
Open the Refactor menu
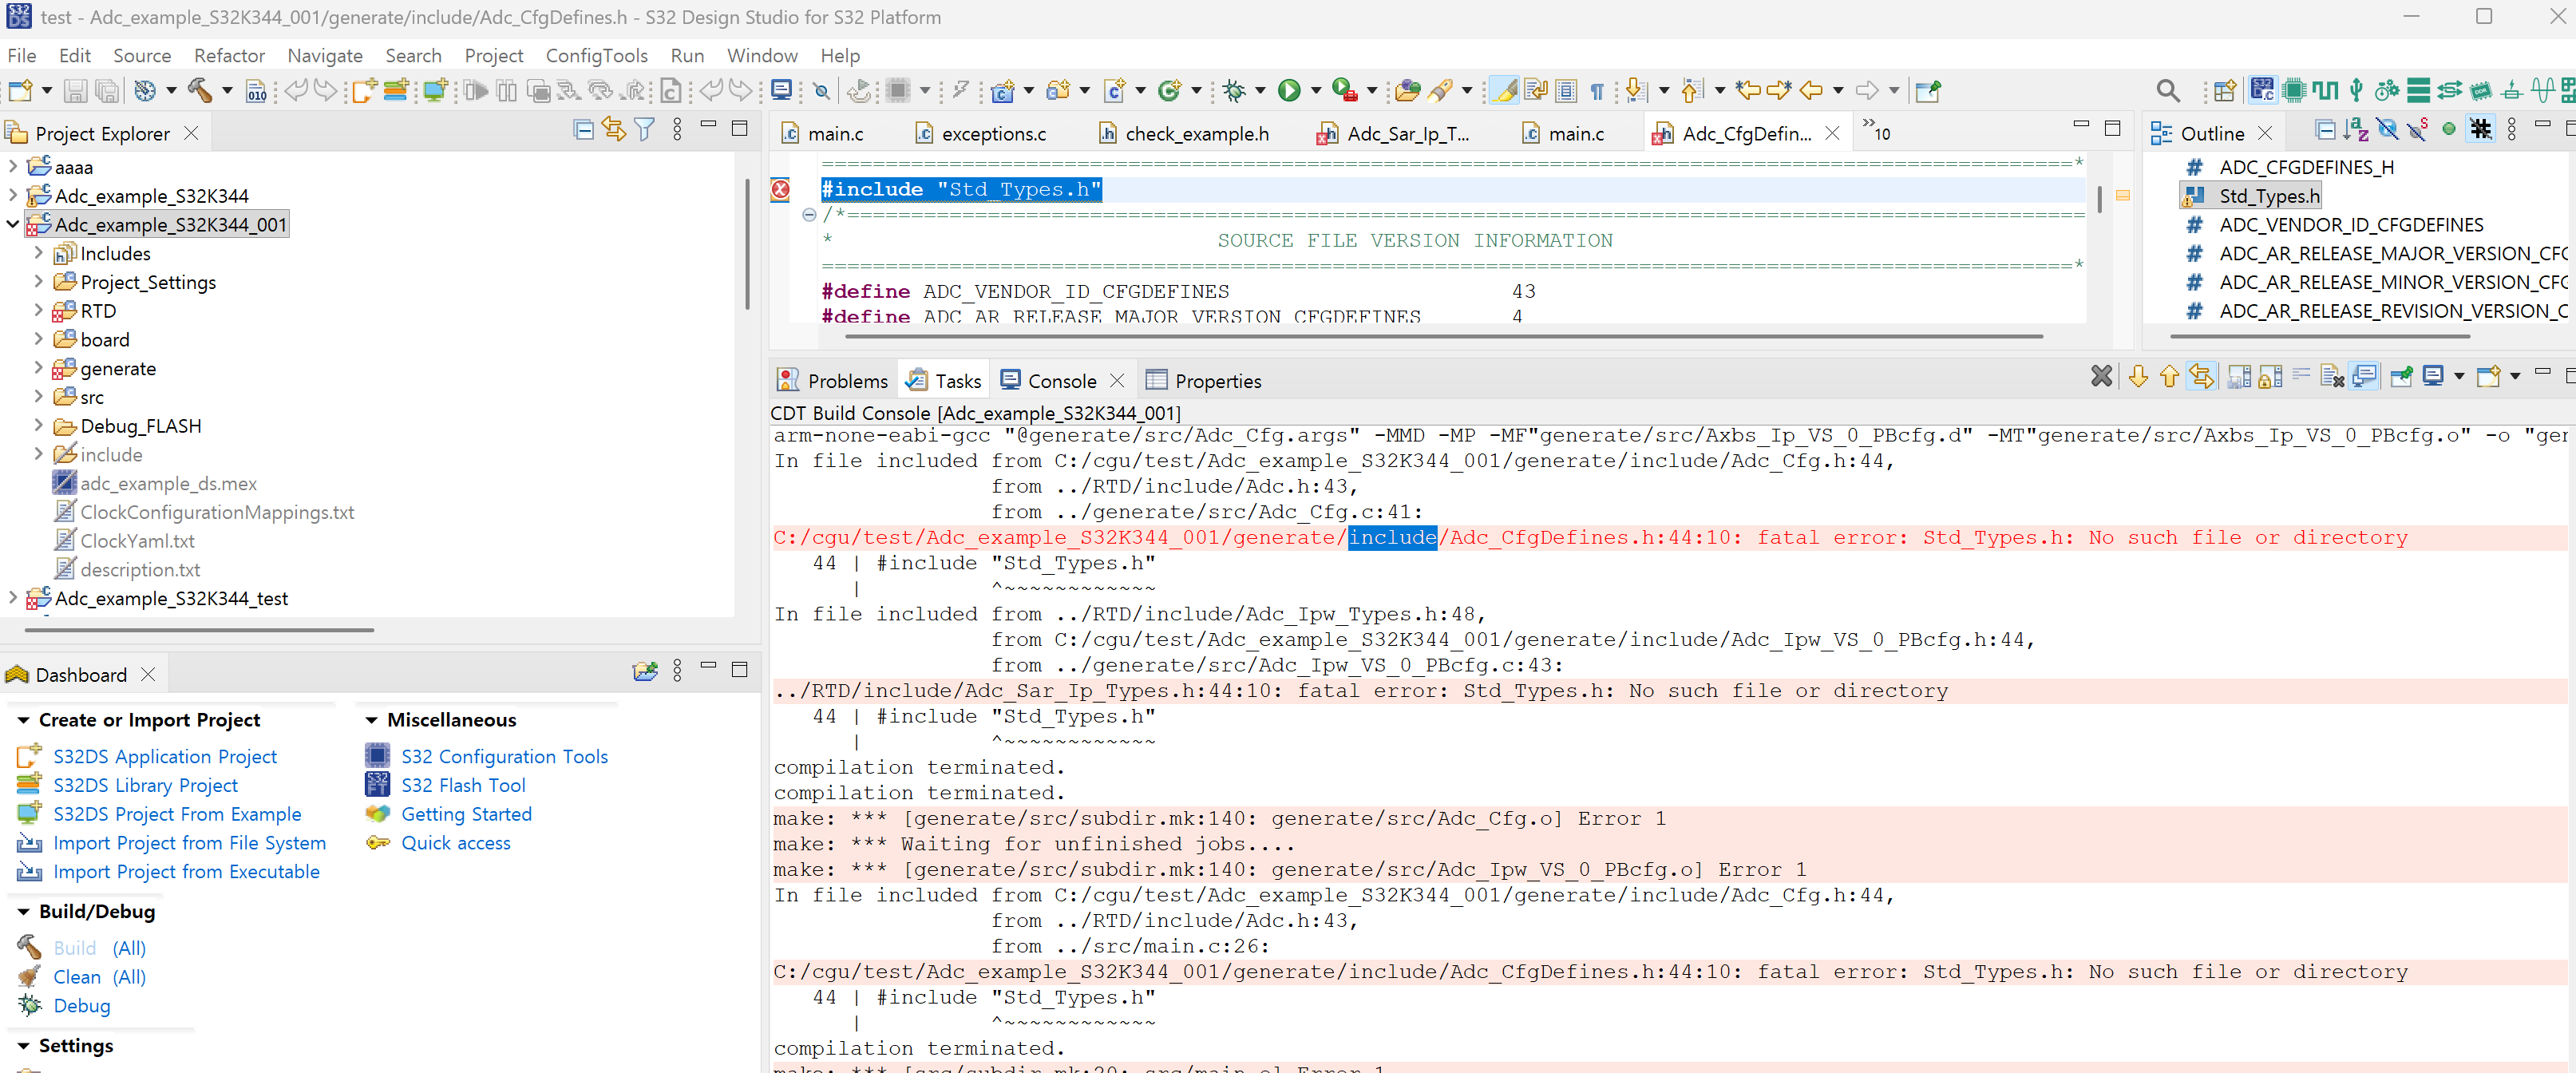pos(229,55)
